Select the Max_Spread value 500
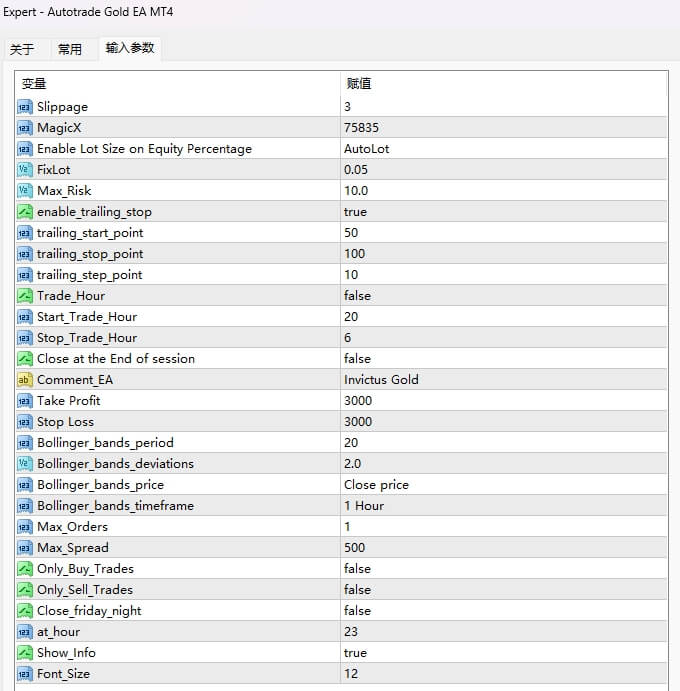 (x=355, y=548)
